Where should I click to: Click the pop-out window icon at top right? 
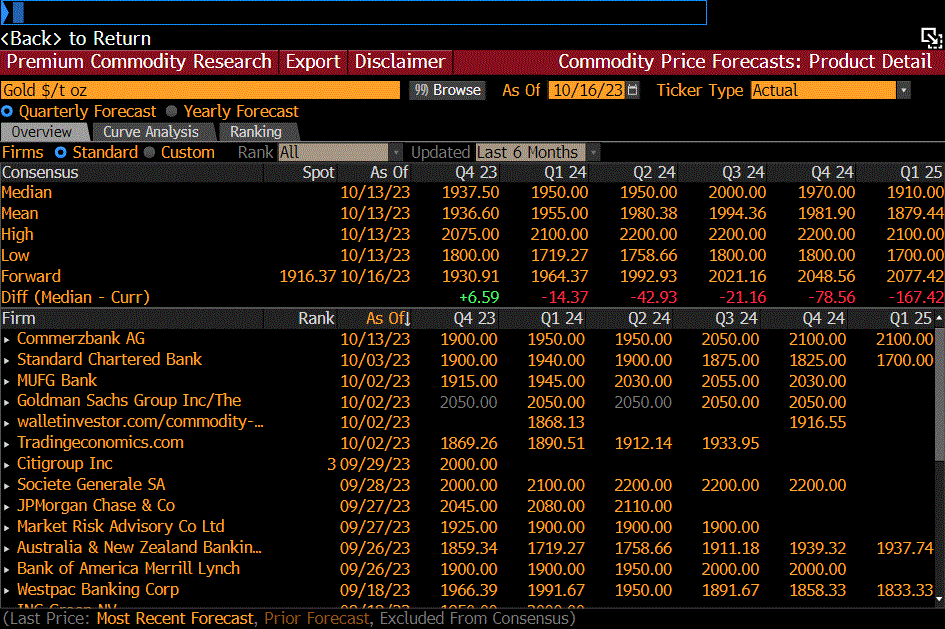click(931, 38)
